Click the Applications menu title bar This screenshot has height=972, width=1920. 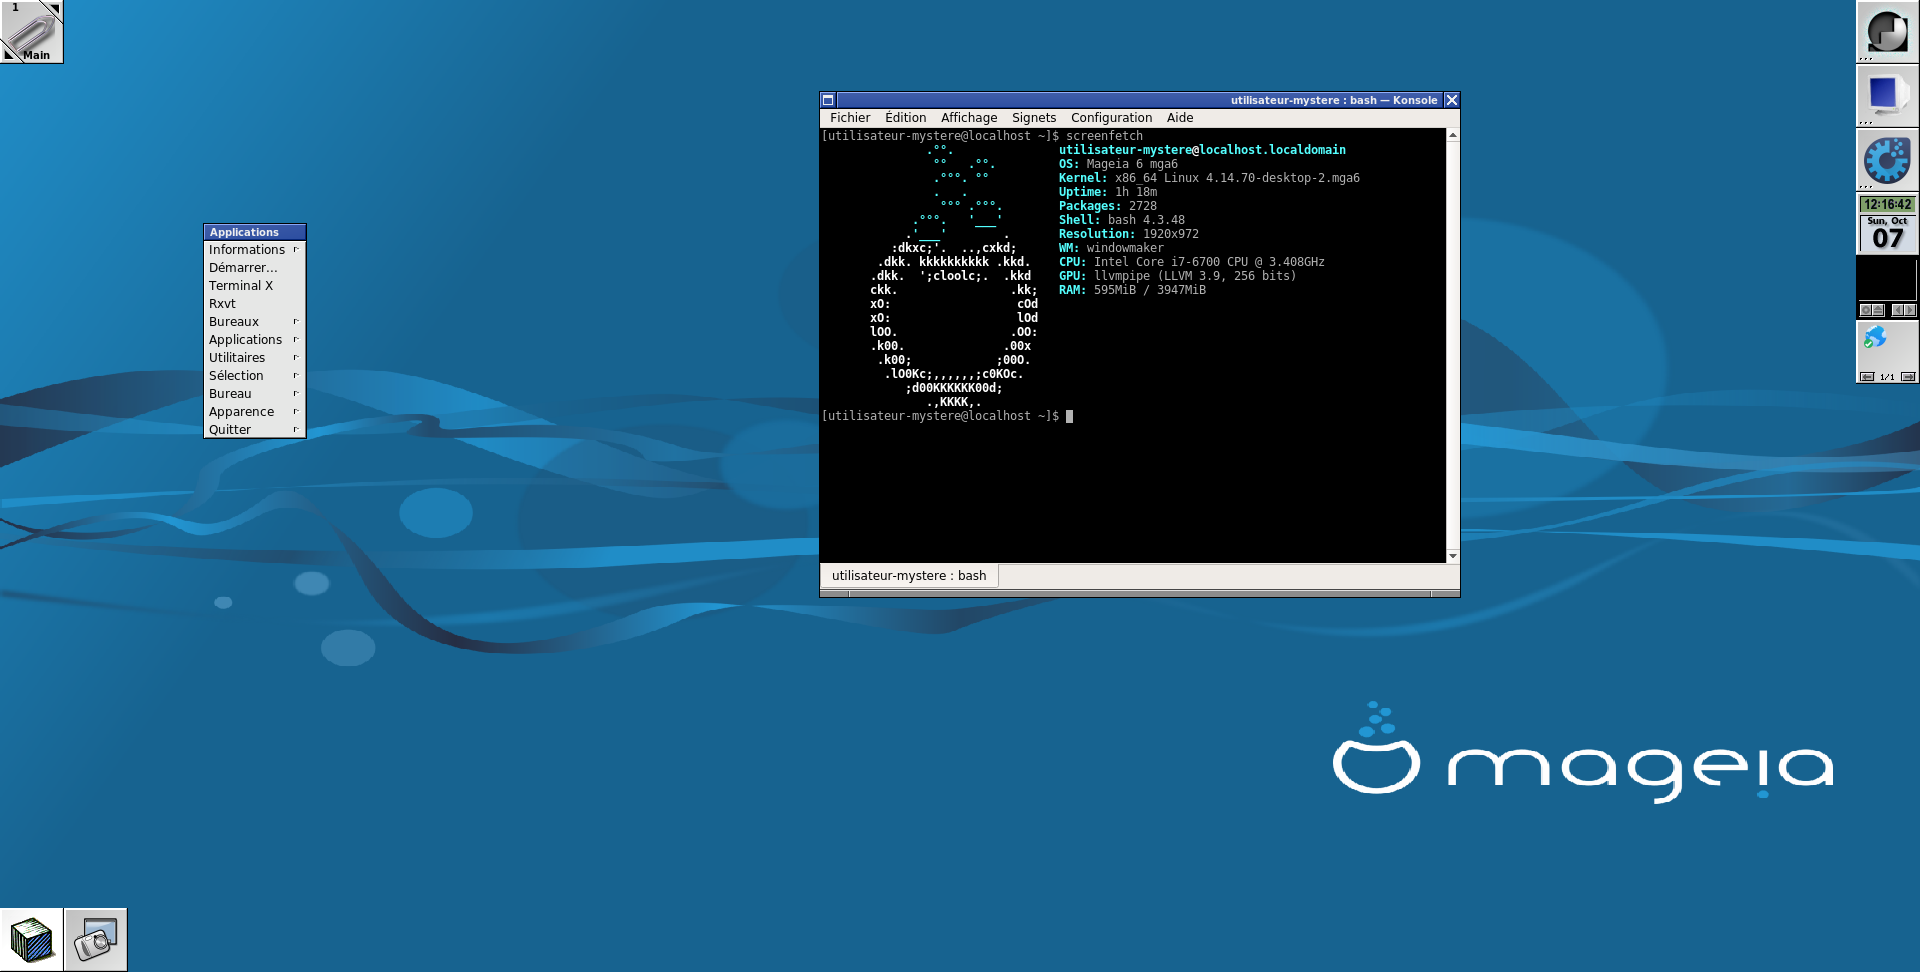(x=255, y=232)
